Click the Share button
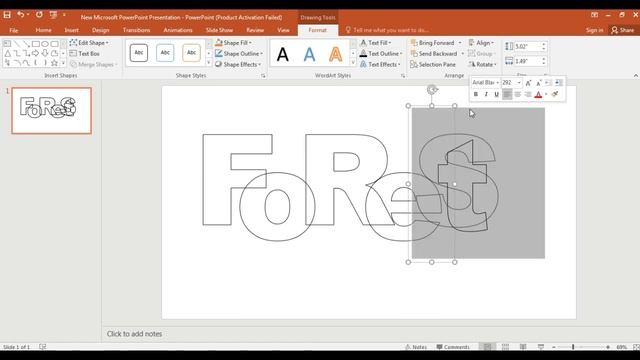640x360 pixels. pyautogui.click(x=623, y=30)
